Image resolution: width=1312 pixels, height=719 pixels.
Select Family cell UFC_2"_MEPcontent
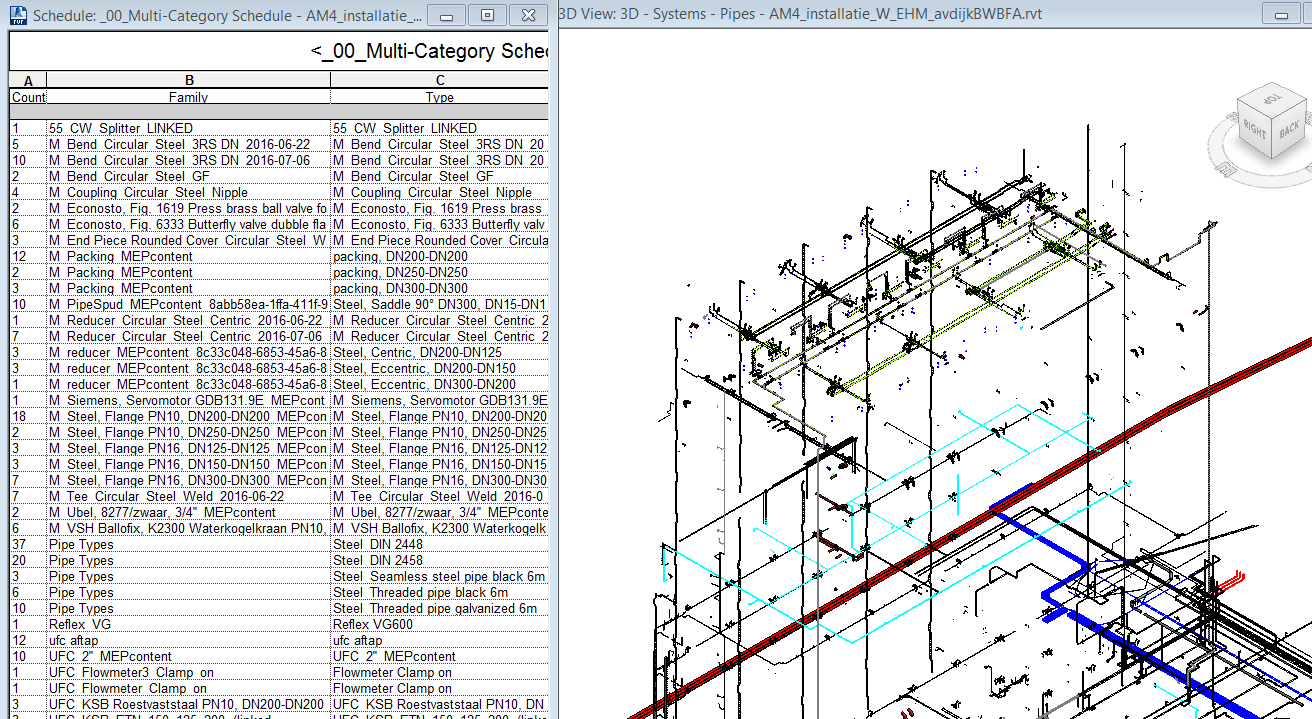[188, 656]
